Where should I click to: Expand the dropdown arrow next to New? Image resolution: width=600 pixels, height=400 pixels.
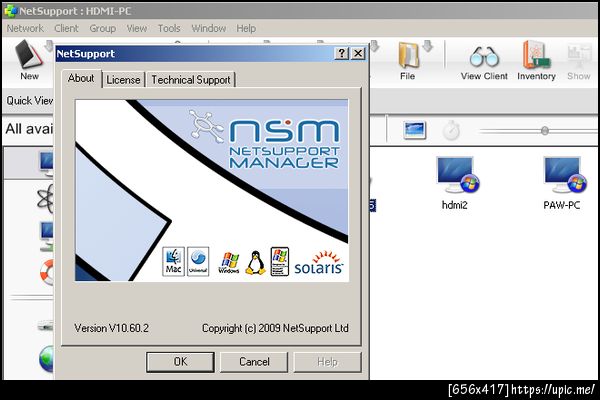[x=49, y=46]
